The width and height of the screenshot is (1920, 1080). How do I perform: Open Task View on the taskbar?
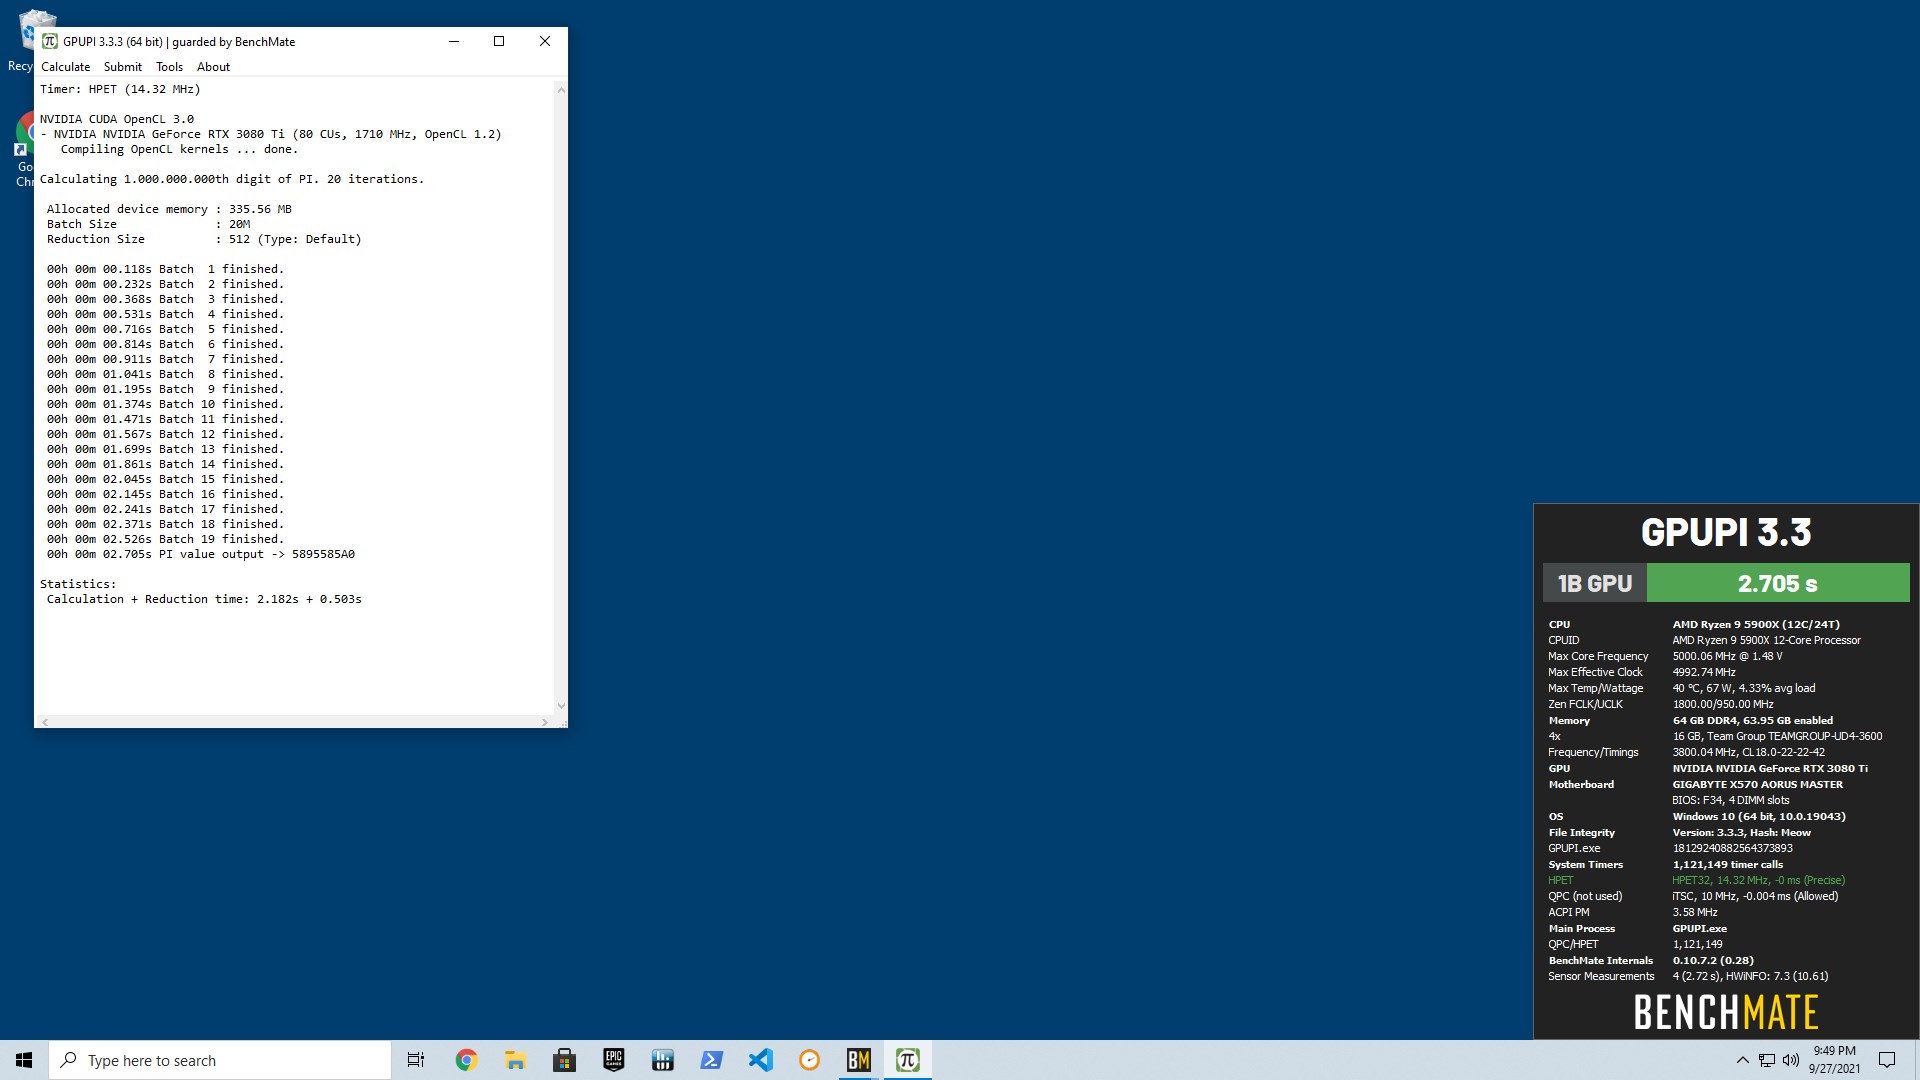416,1060
